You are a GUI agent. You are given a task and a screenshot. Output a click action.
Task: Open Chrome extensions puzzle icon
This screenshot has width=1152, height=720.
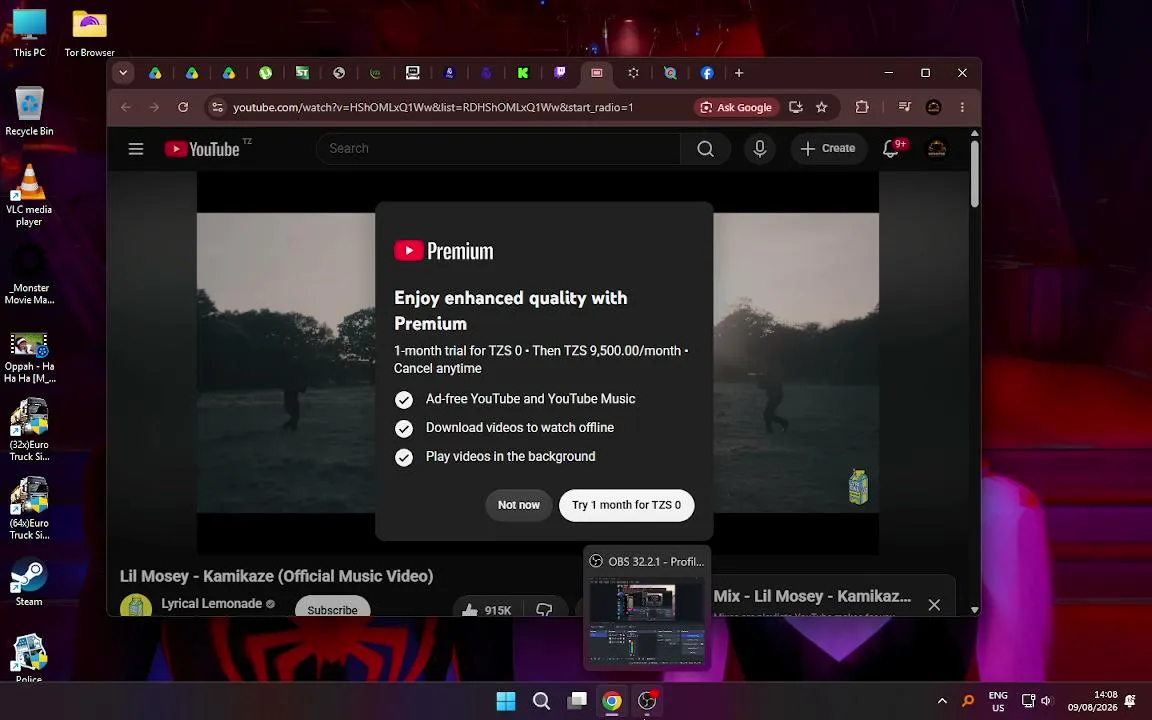click(863, 107)
